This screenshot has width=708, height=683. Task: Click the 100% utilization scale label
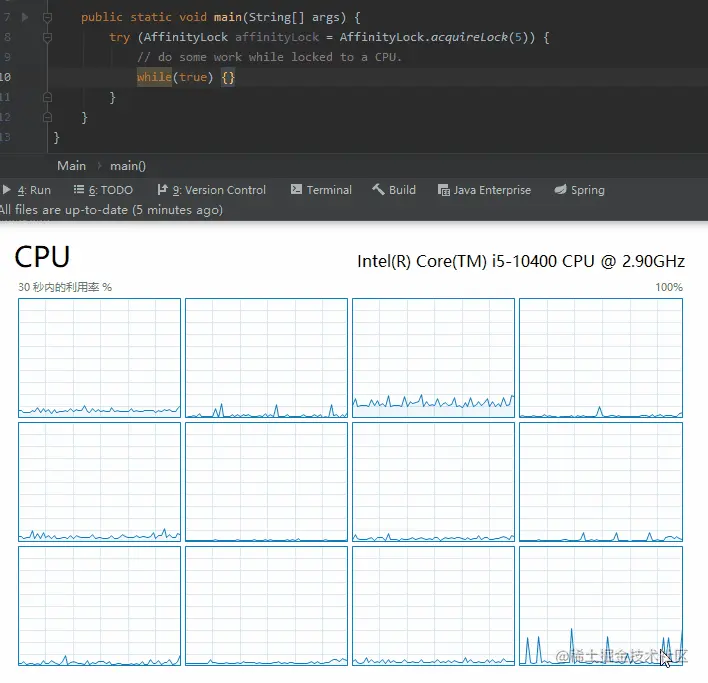click(x=669, y=287)
